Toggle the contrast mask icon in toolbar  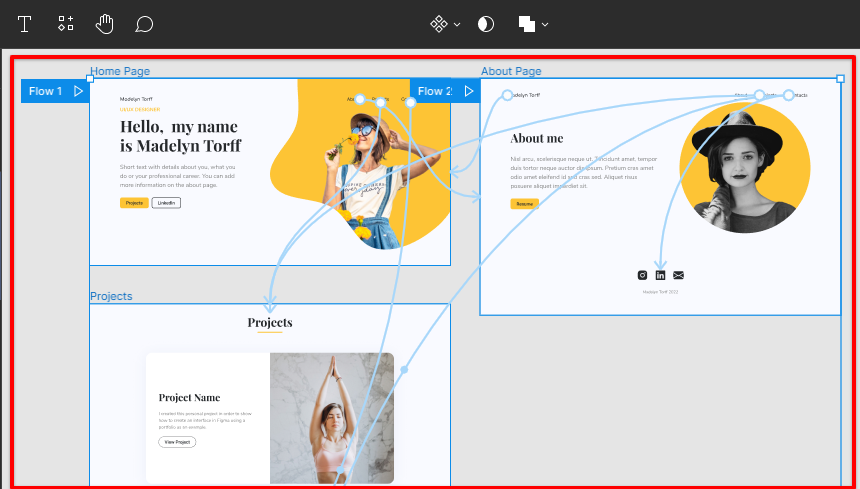click(x=486, y=23)
